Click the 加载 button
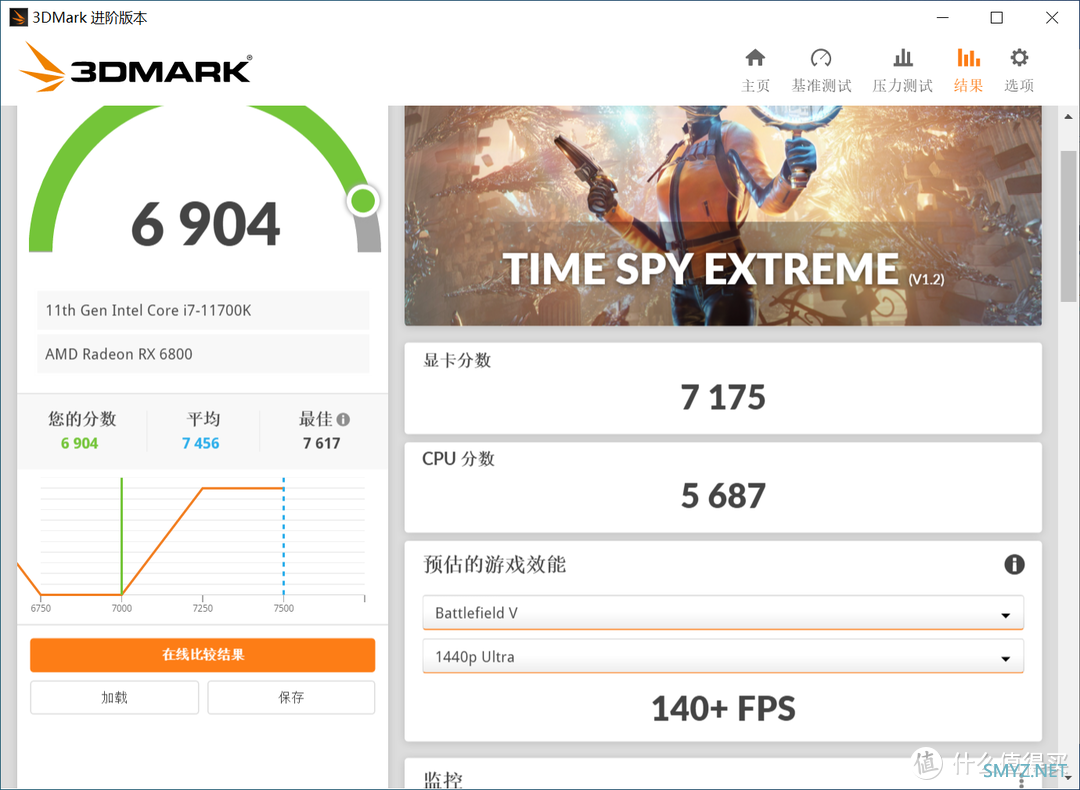 pyautogui.click(x=114, y=698)
